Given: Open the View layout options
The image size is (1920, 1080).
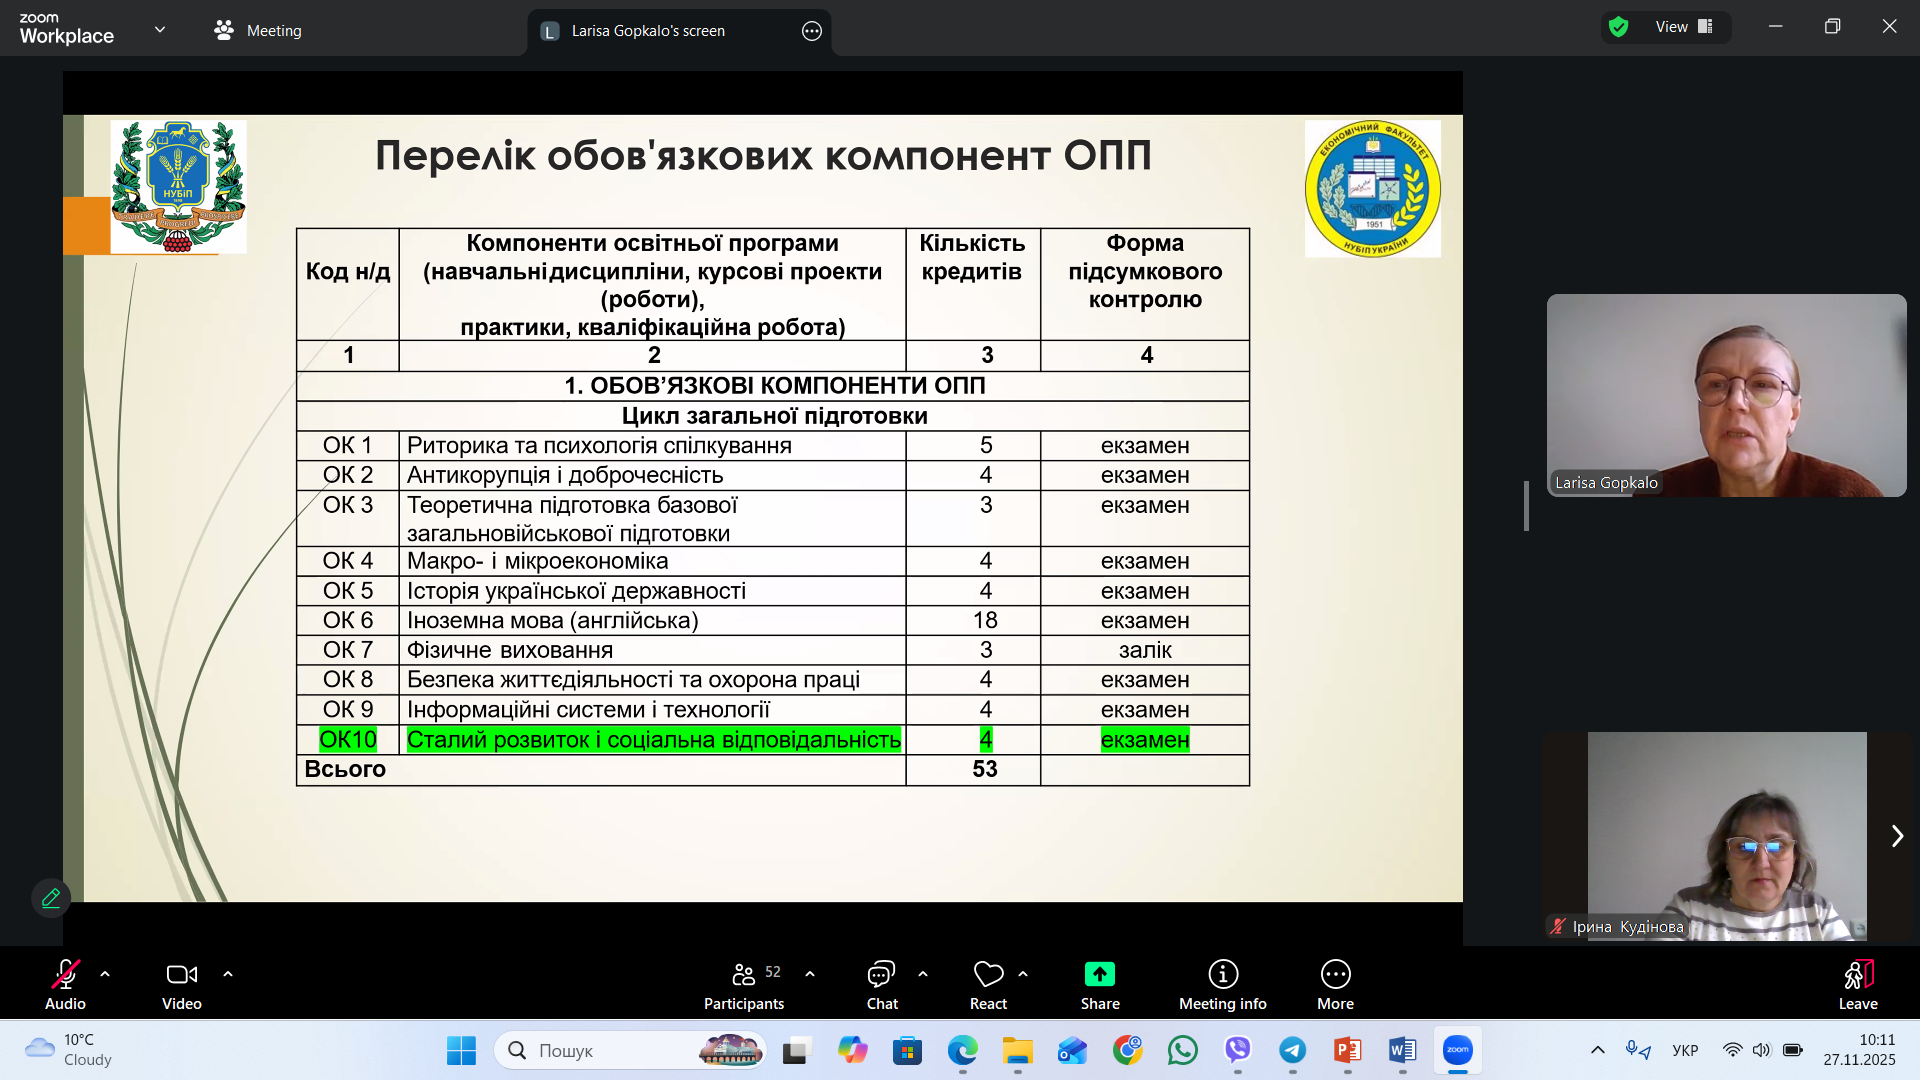Looking at the screenshot, I should coord(1684,27).
